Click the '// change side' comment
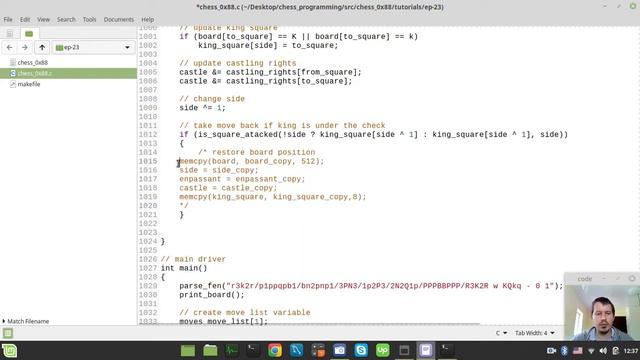Viewport: 640px width, 360px height. pos(212,99)
